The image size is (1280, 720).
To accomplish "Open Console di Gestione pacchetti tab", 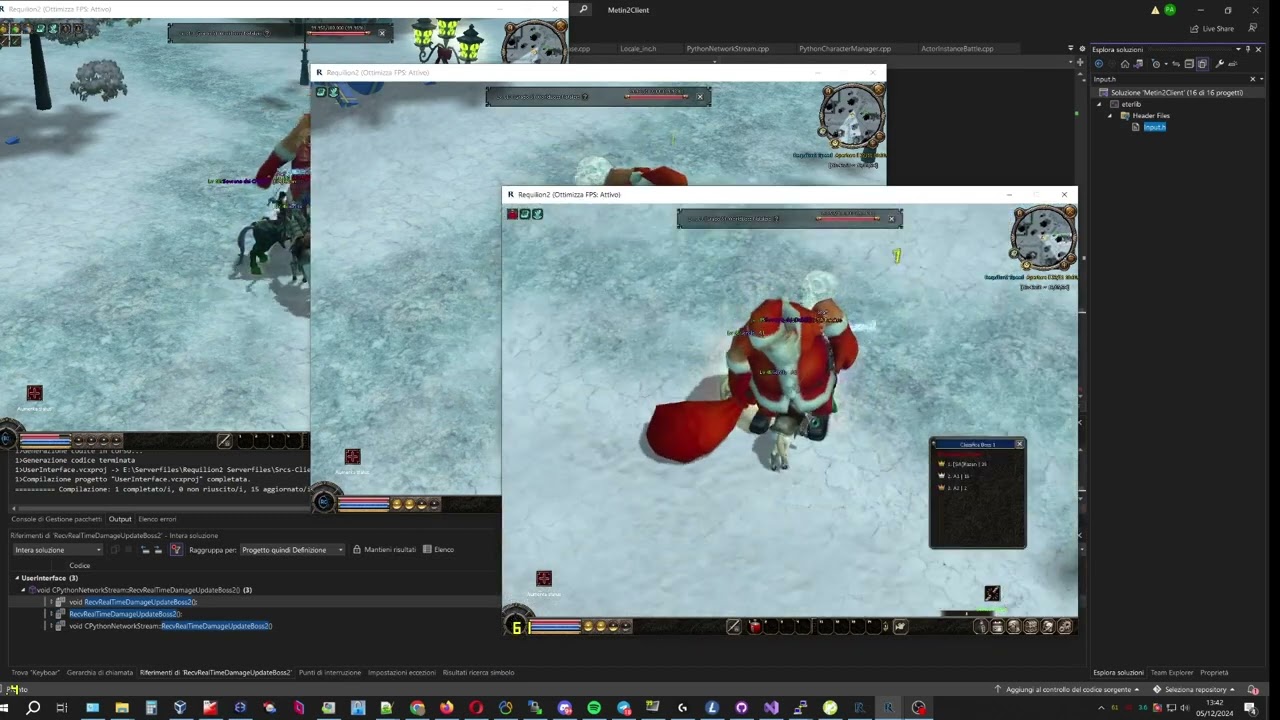I will pyautogui.click(x=56, y=519).
